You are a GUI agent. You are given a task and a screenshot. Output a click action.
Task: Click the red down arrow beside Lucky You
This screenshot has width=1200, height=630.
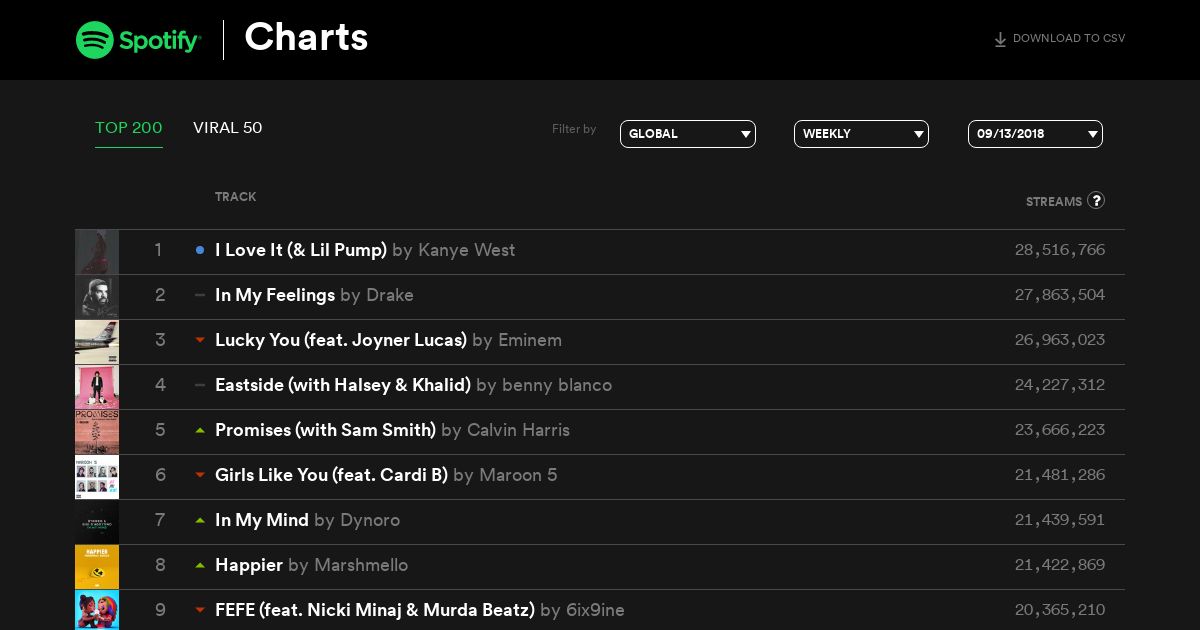200,340
